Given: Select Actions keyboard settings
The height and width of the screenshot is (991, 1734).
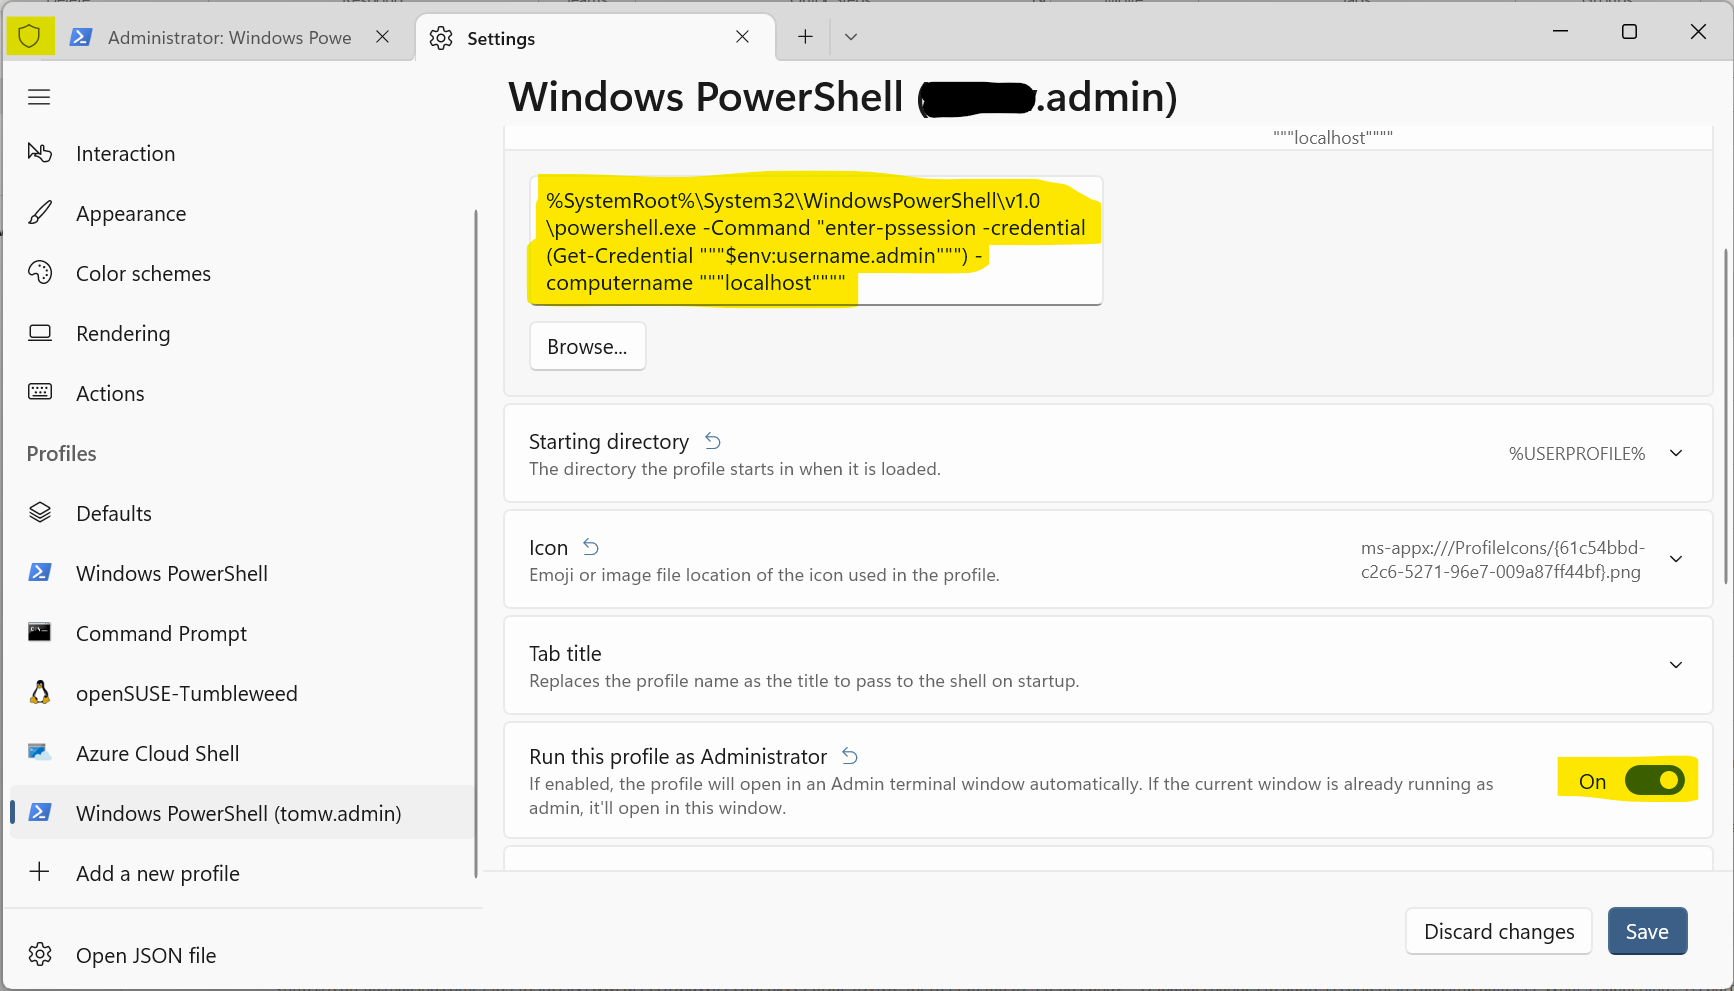Looking at the screenshot, I should point(110,393).
